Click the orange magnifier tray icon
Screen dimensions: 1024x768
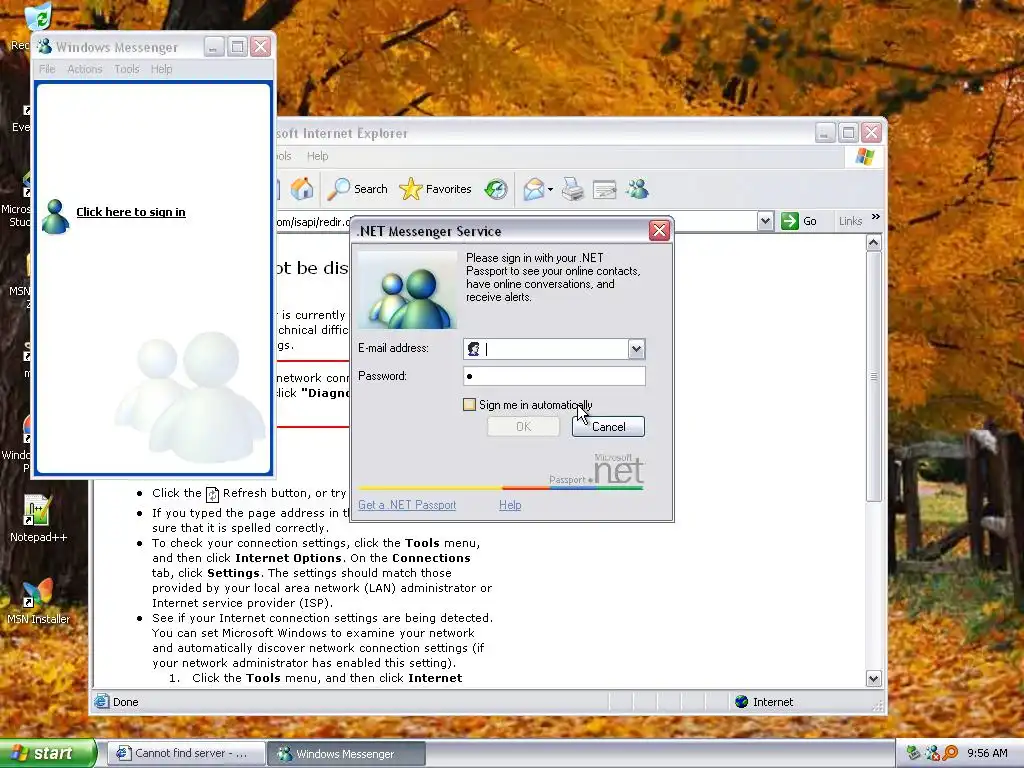[x=950, y=753]
